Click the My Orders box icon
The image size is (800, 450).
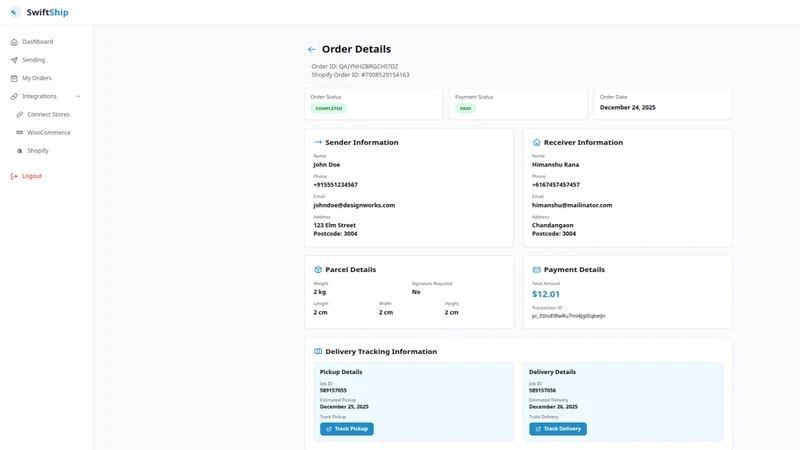point(14,78)
